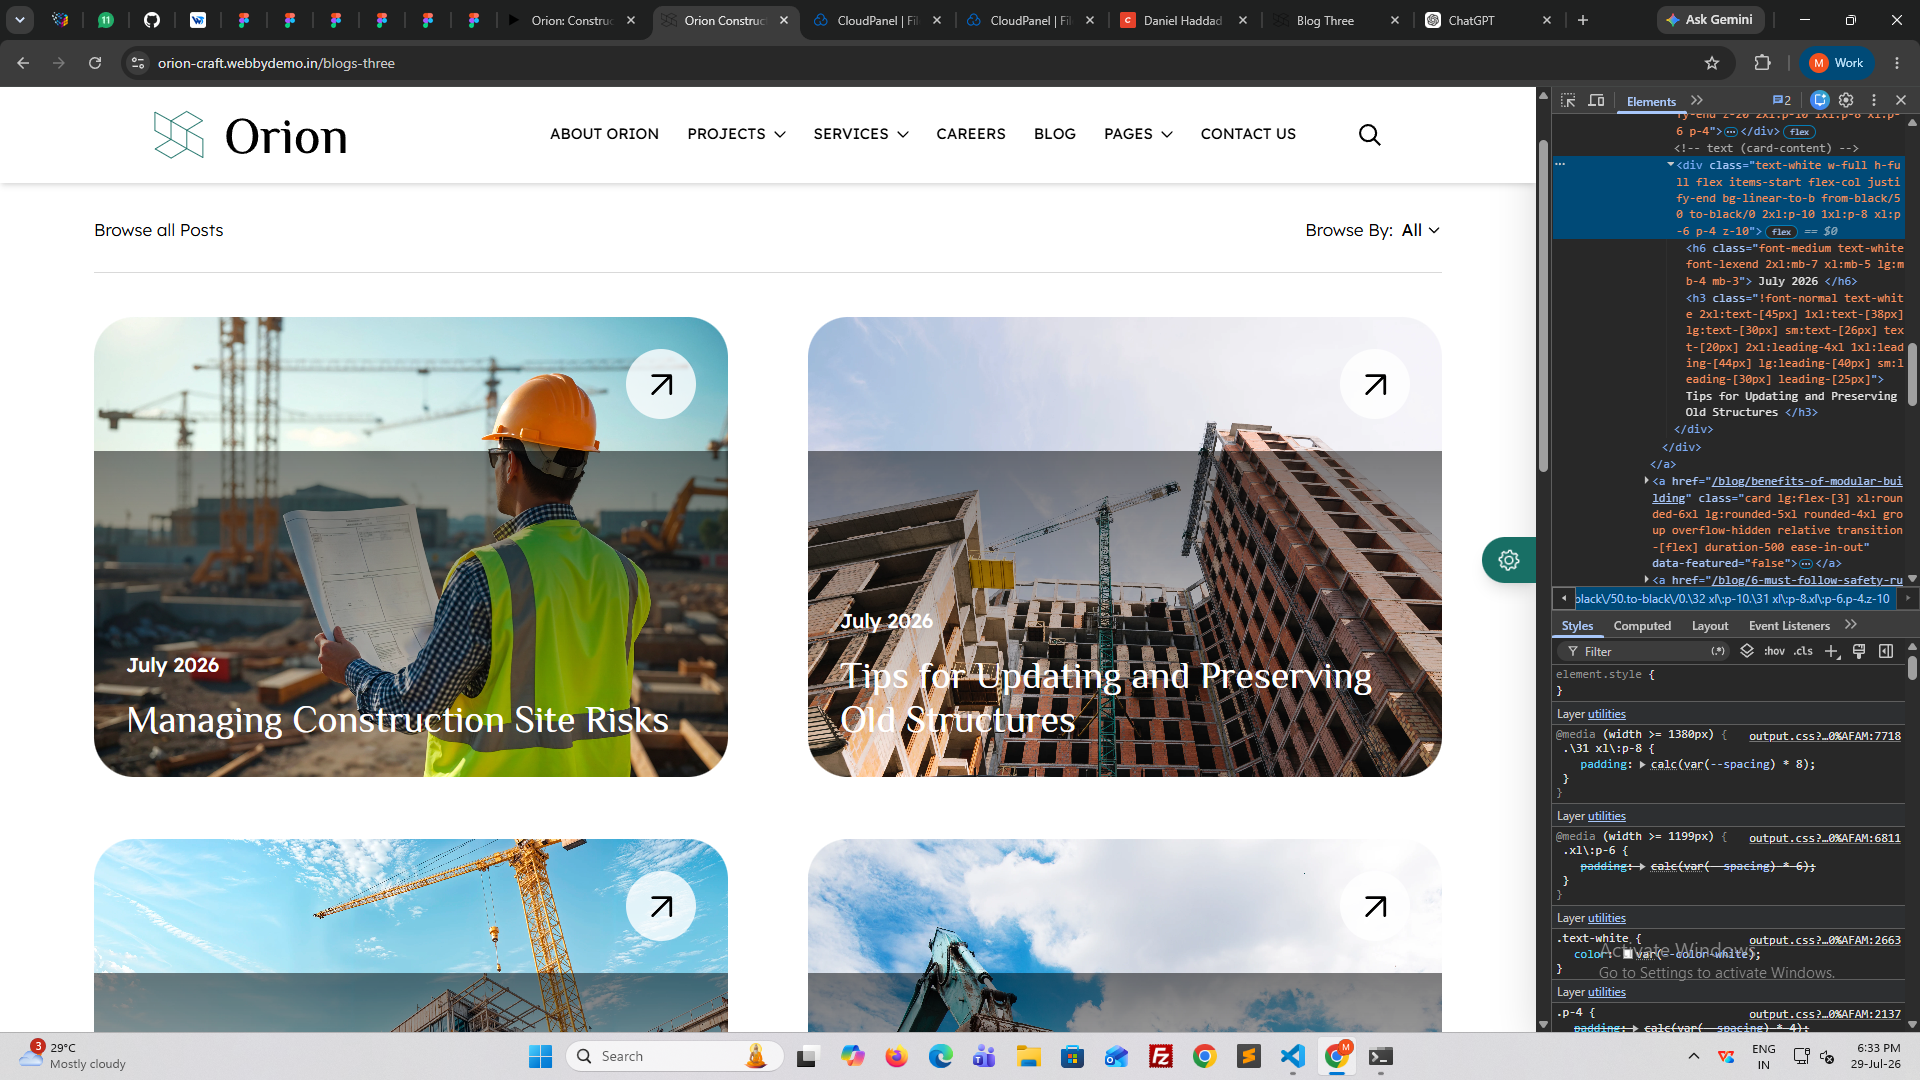Open the ABOUT ORION menu item
This screenshot has width=1920, height=1080.
coord(604,134)
